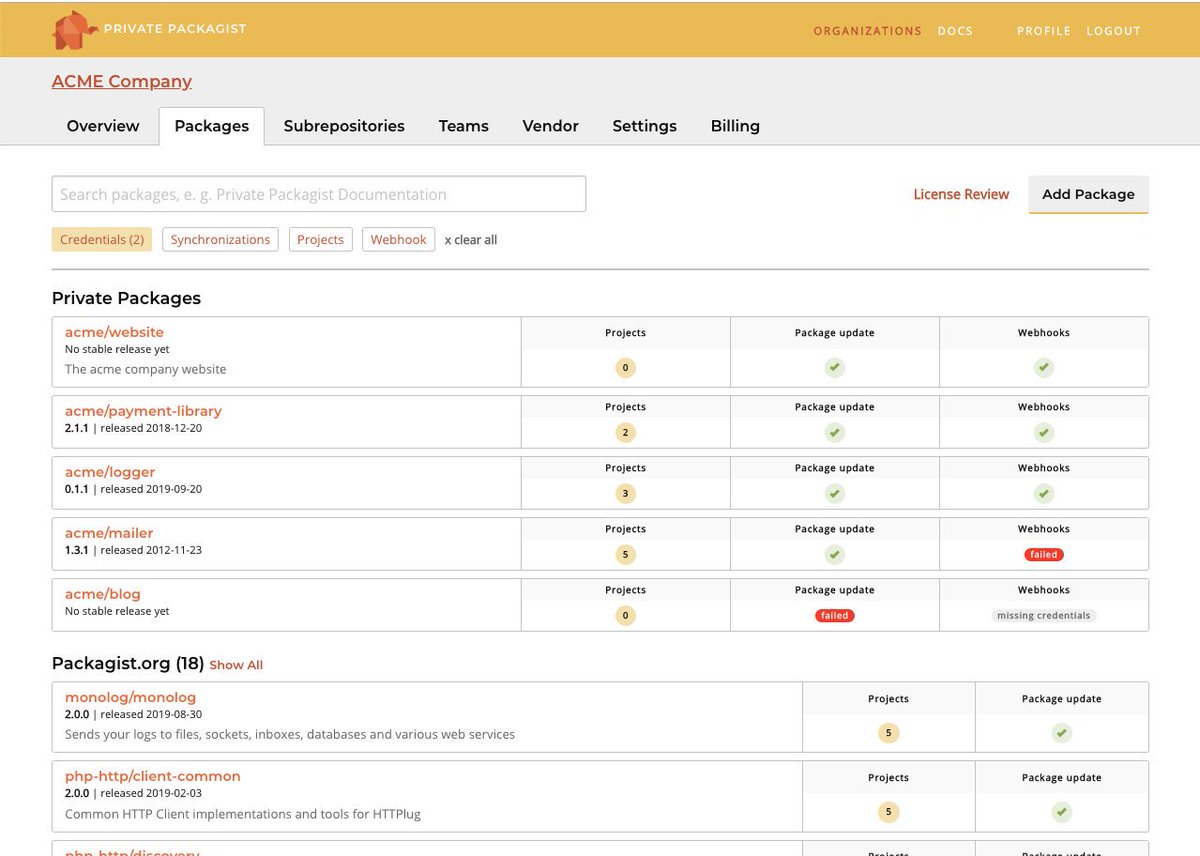
Task: Toggle the Webhook filter tag
Action: pos(398,240)
